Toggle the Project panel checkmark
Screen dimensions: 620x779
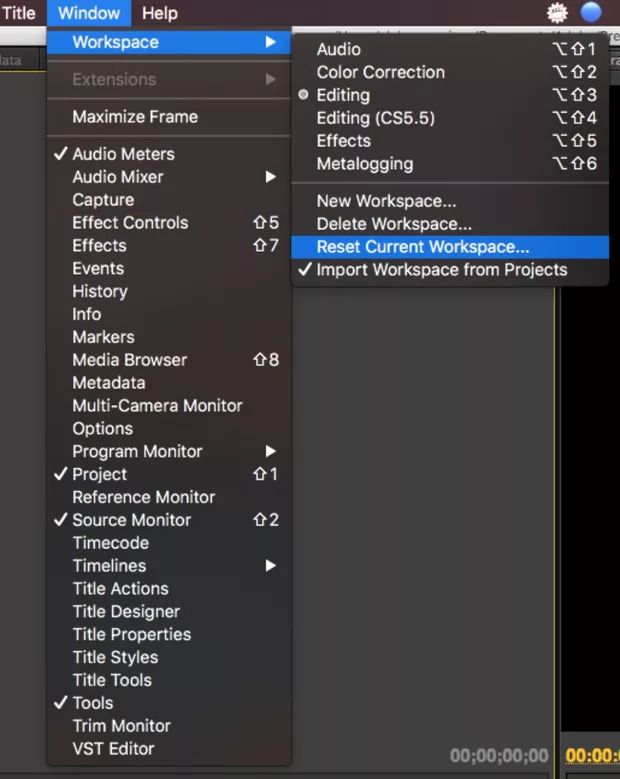(x=169, y=474)
